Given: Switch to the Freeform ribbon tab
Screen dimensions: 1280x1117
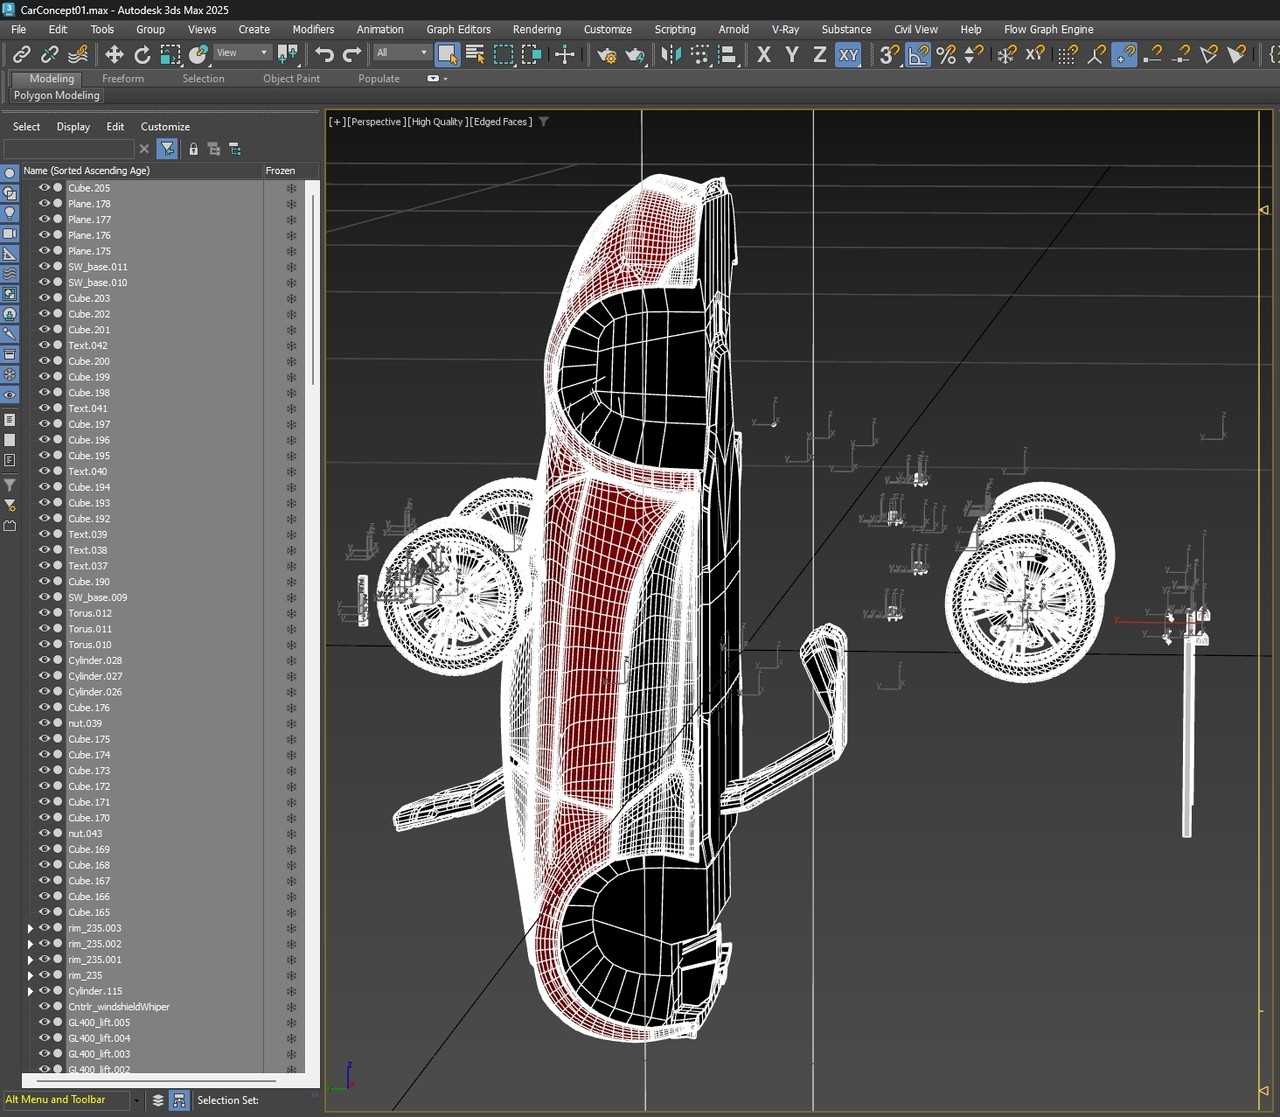Looking at the screenshot, I should (x=123, y=78).
